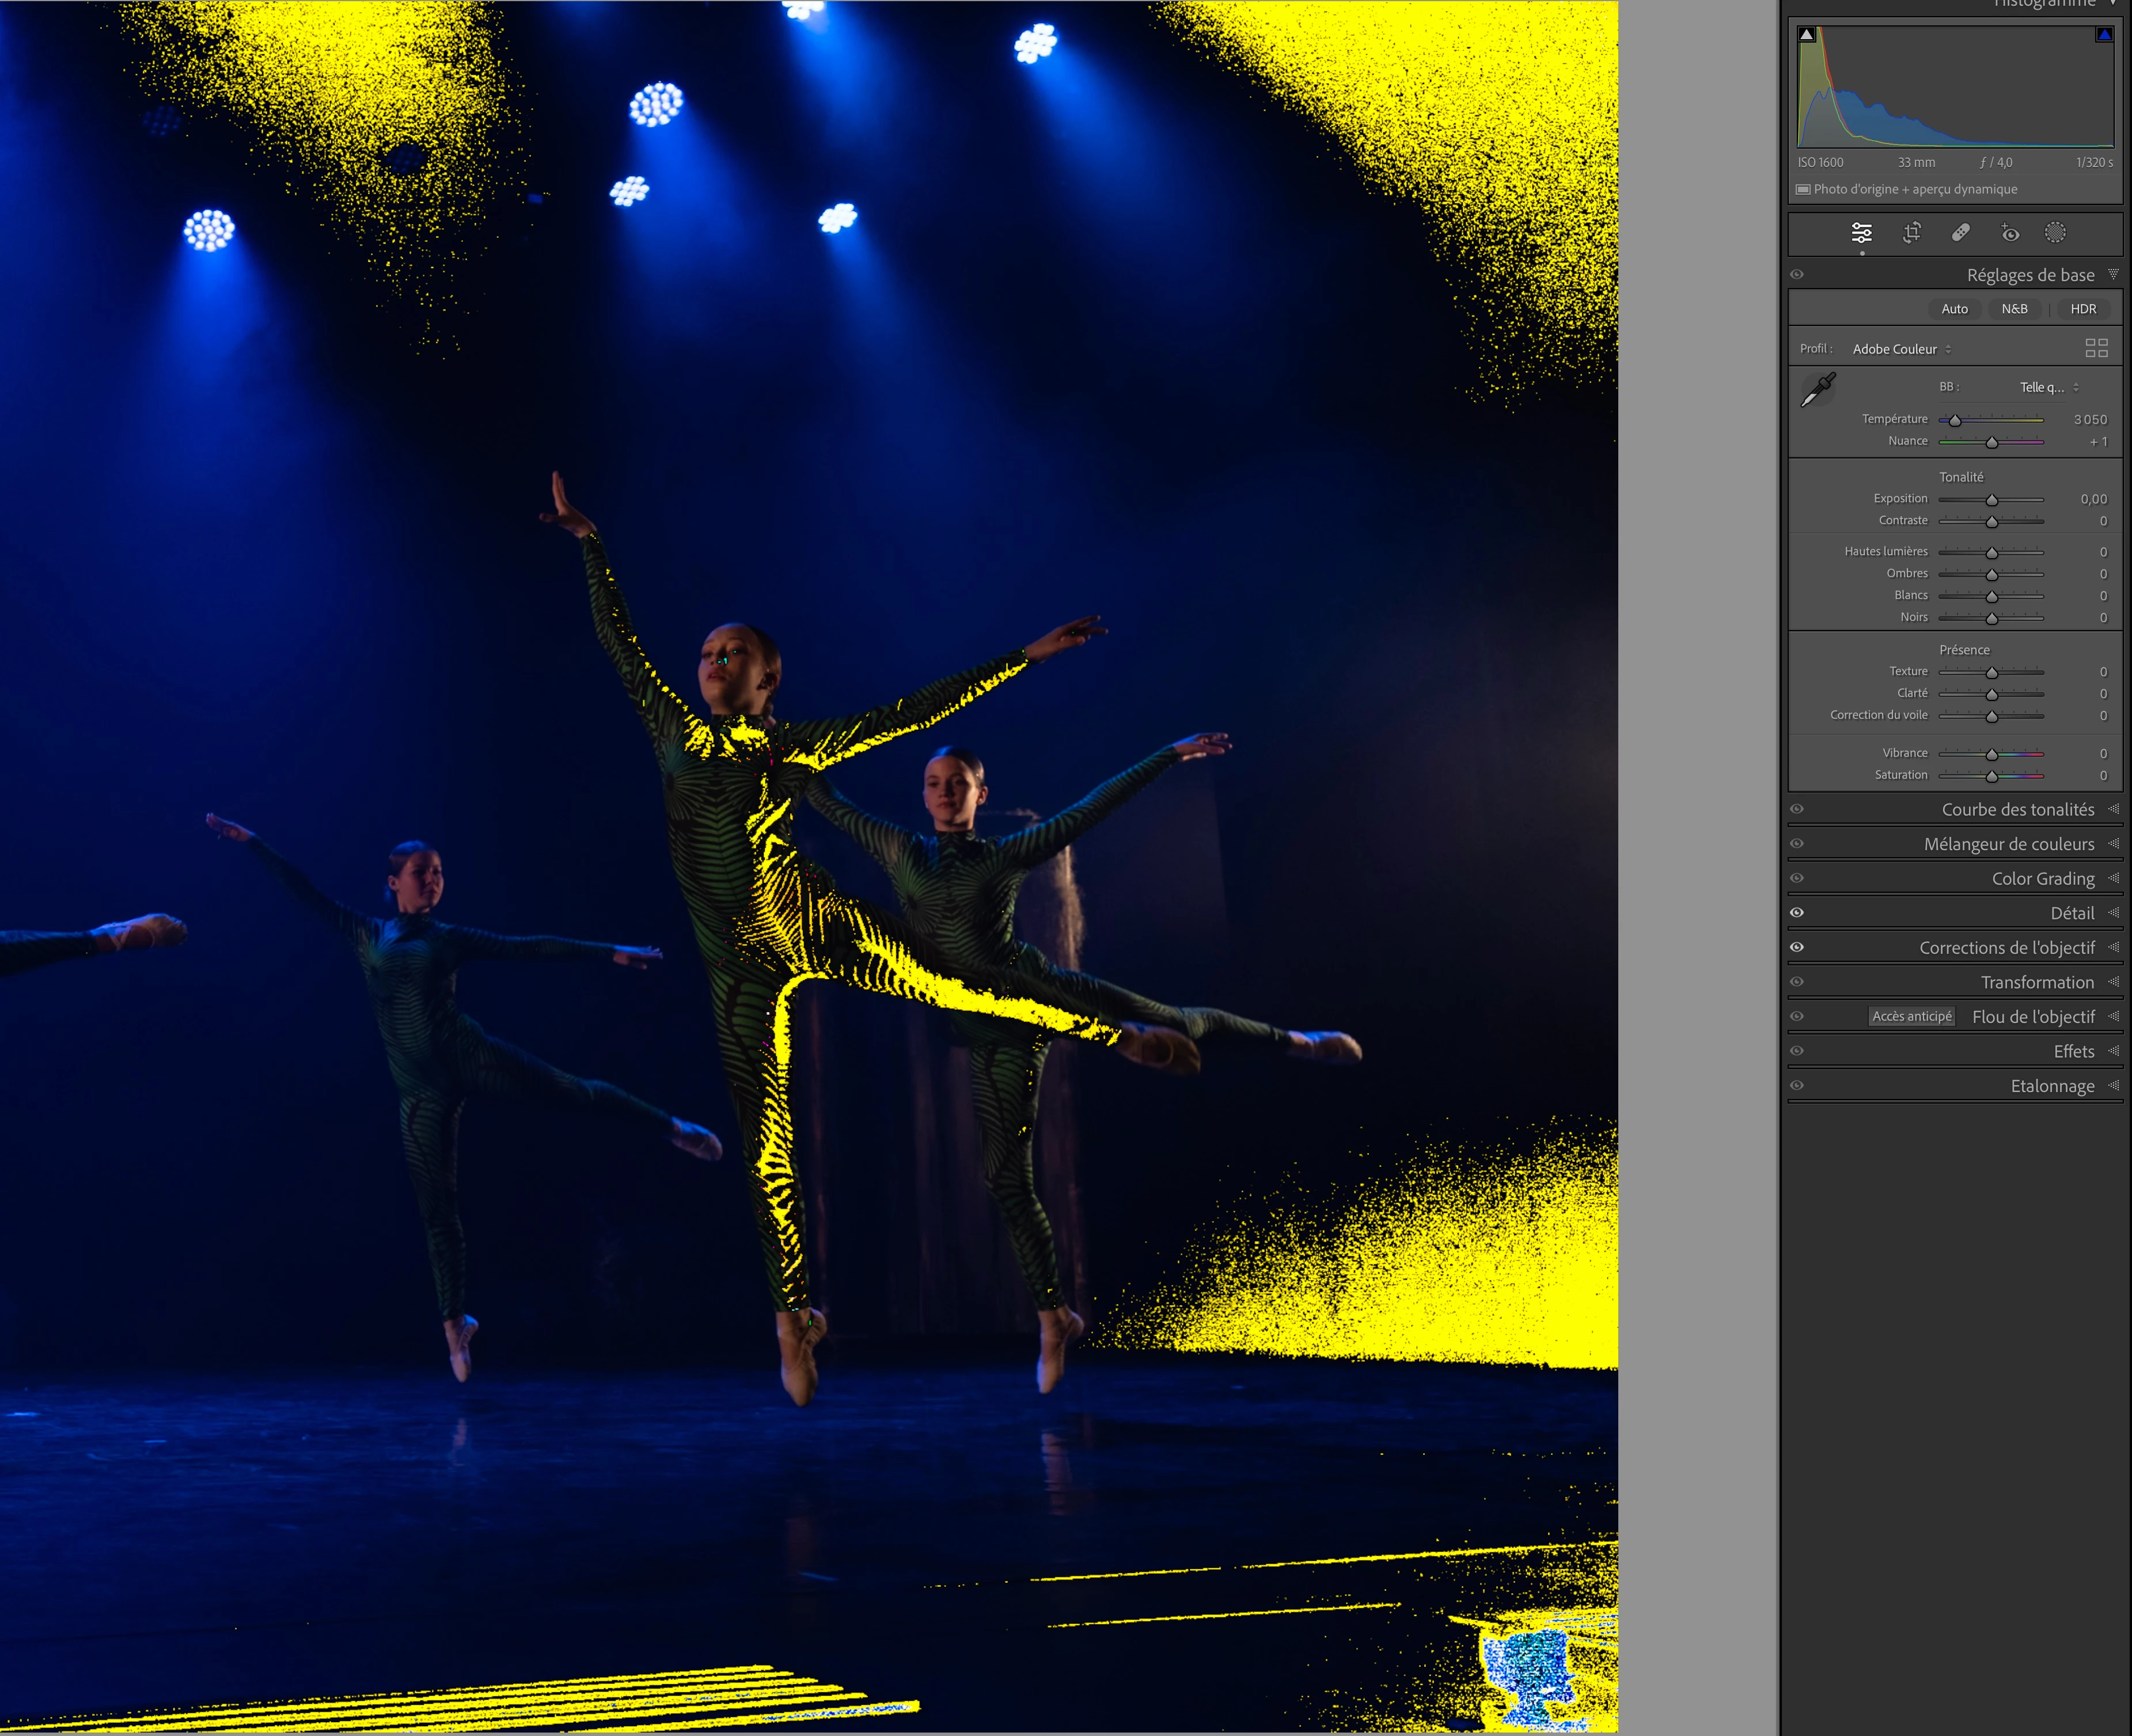
Task: Select the Healing bandage tool
Action: pyautogui.click(x=1960, y=233)
